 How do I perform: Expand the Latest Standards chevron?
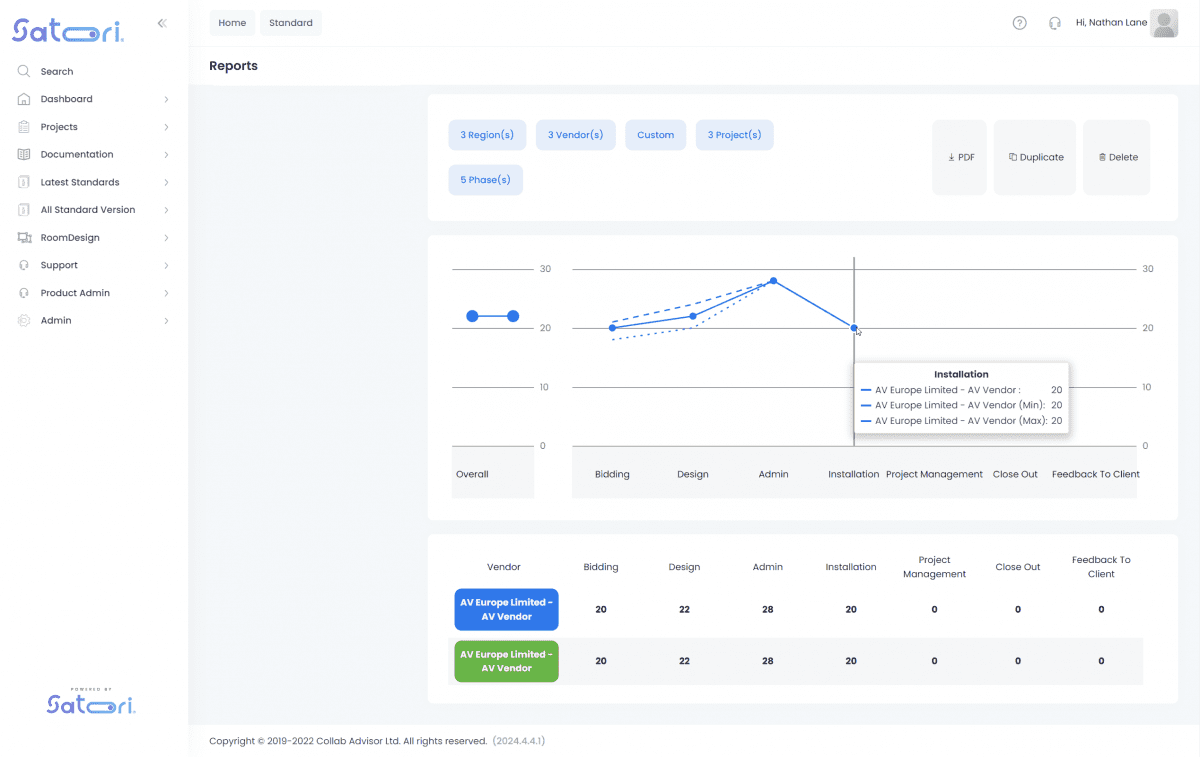point(166,183)
